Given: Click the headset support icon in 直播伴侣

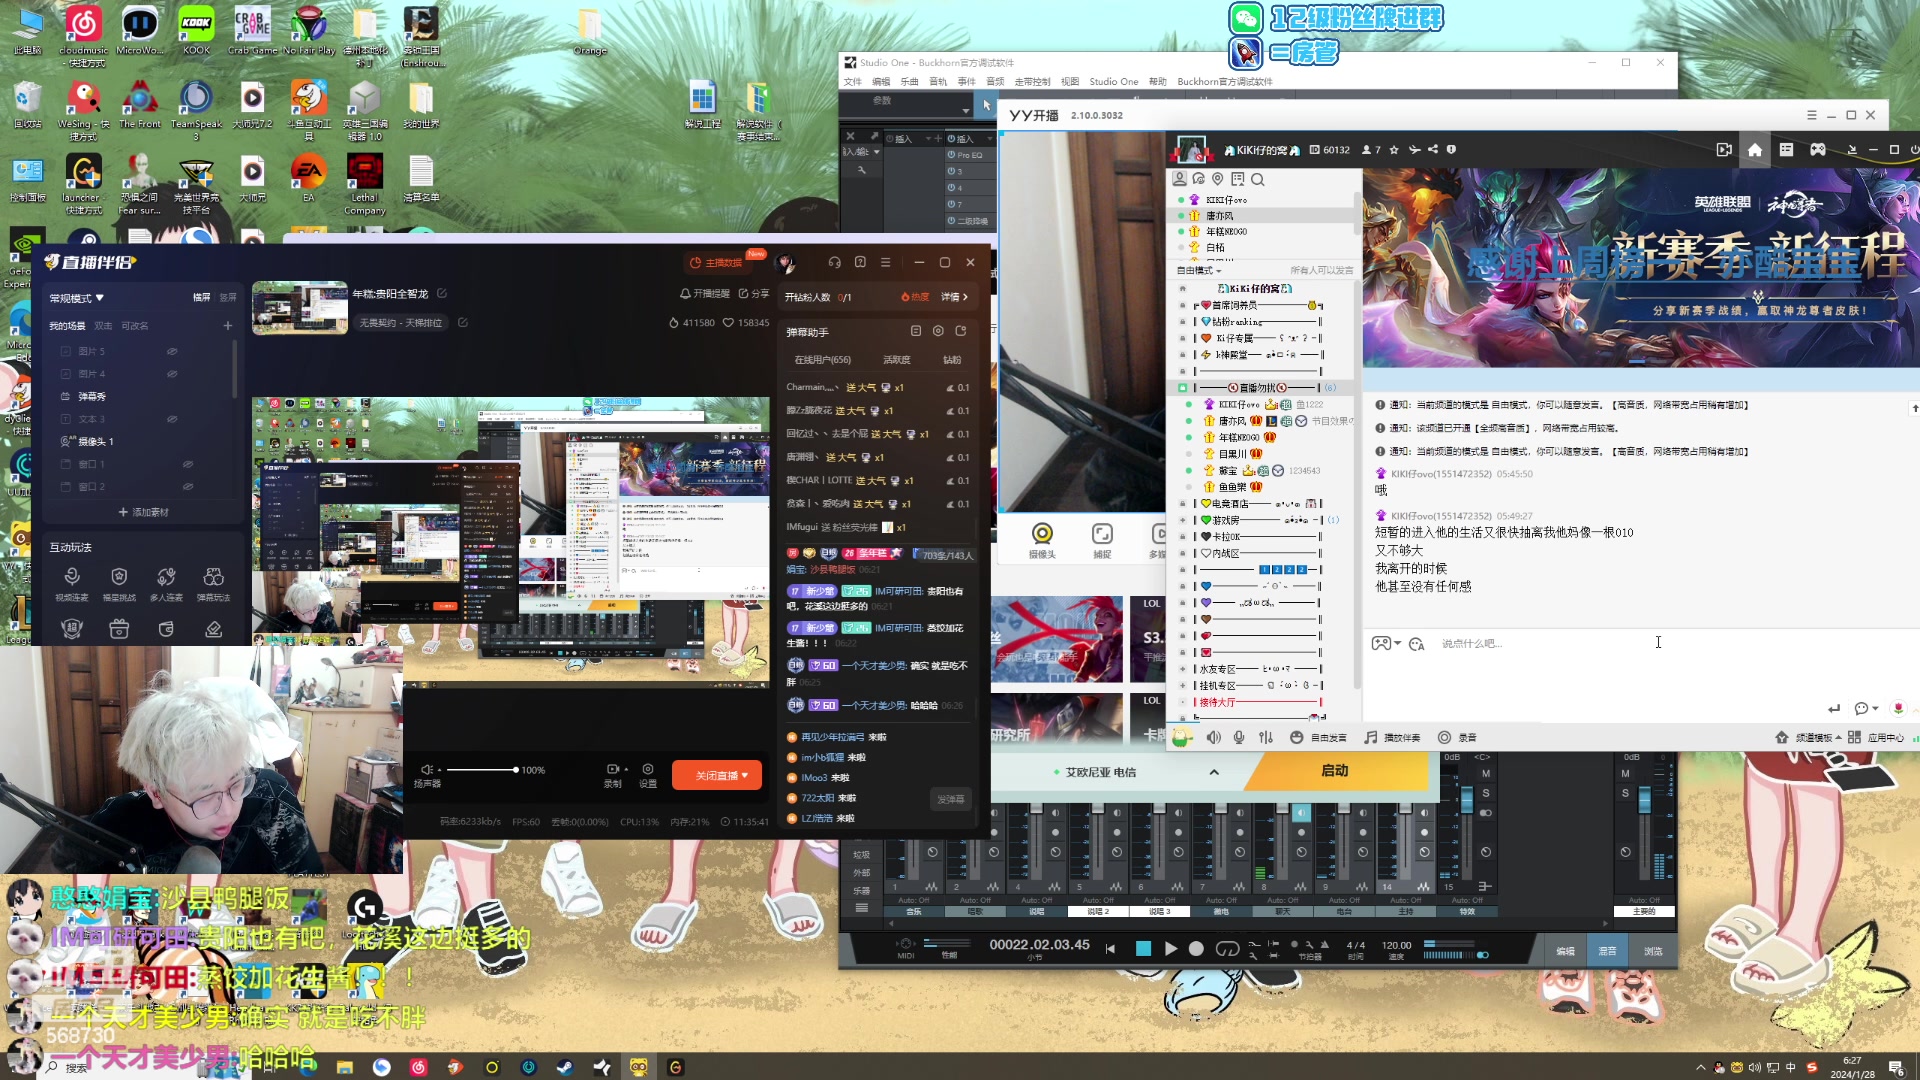Looking at the screenshot, I should coord(834,262).
